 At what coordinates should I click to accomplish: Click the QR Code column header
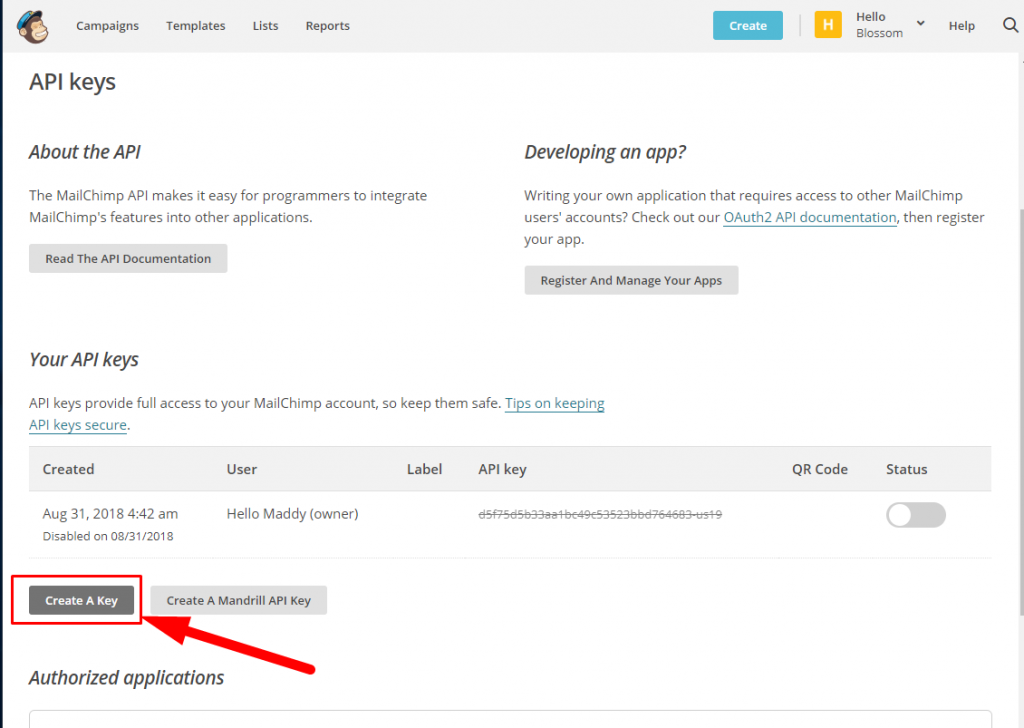pyautogui.click(x=820, y=469)
